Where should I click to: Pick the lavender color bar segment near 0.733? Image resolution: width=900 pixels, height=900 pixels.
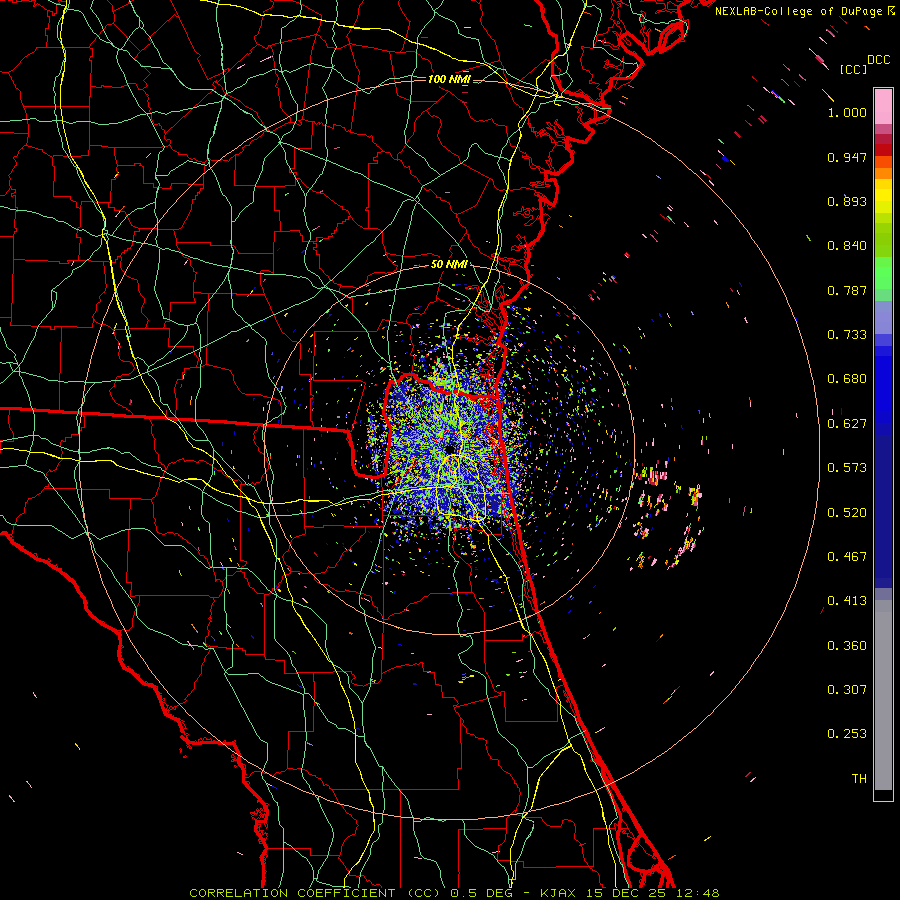click(x=883, y=317)
